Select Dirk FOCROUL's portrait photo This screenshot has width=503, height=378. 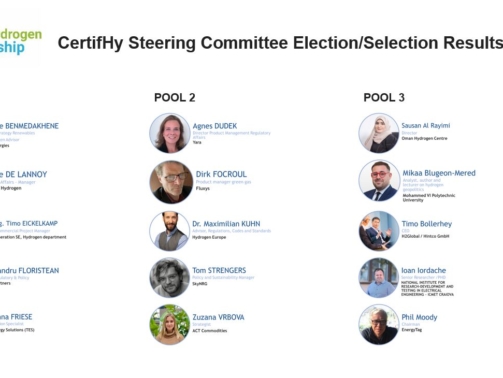[x=171, y=182]
